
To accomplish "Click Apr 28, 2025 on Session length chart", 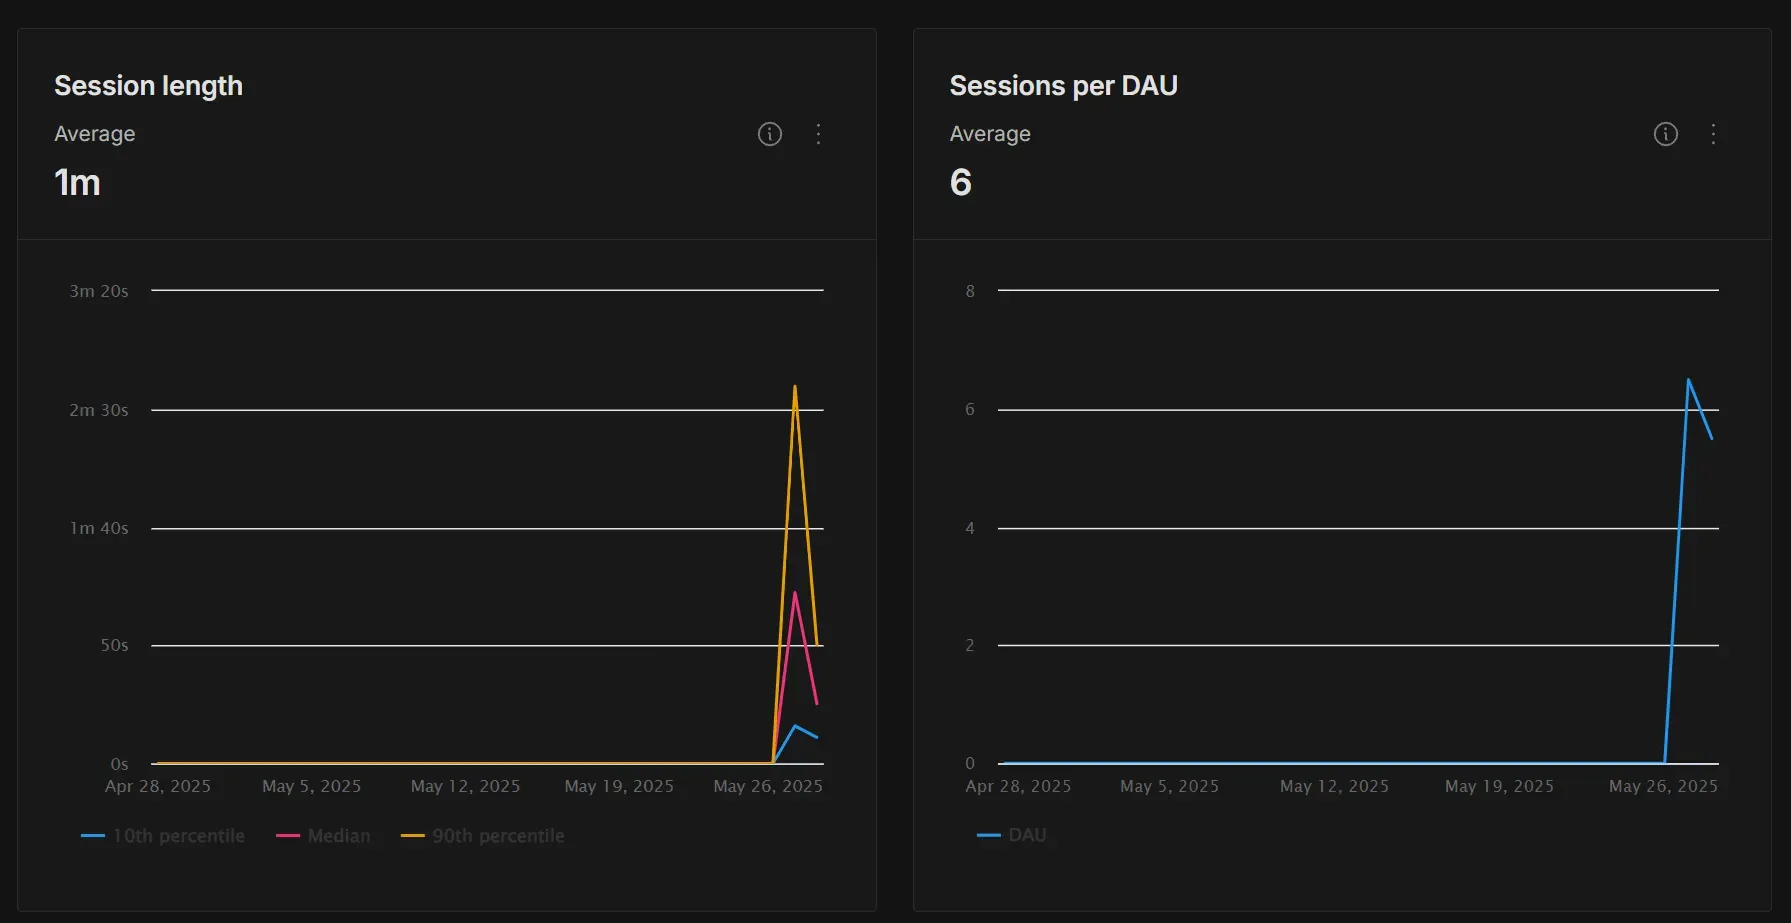I will tap(158, 786).
